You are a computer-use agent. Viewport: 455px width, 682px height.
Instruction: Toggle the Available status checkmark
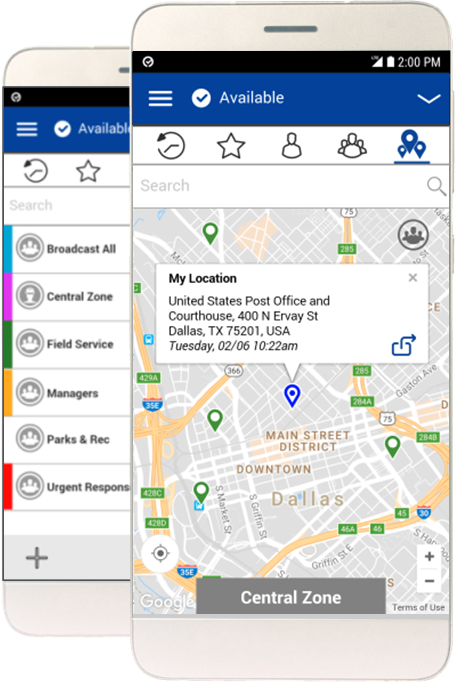coord(201,98)
